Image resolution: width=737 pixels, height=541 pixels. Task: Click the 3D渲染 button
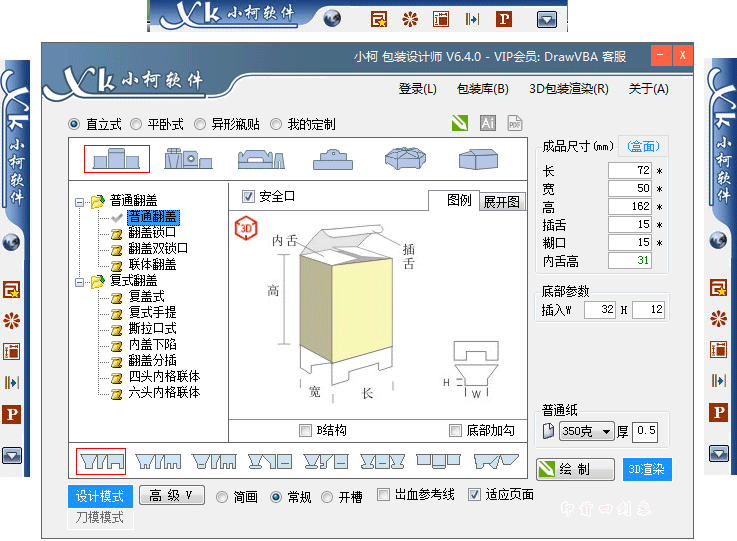click(x=648, y=469)
